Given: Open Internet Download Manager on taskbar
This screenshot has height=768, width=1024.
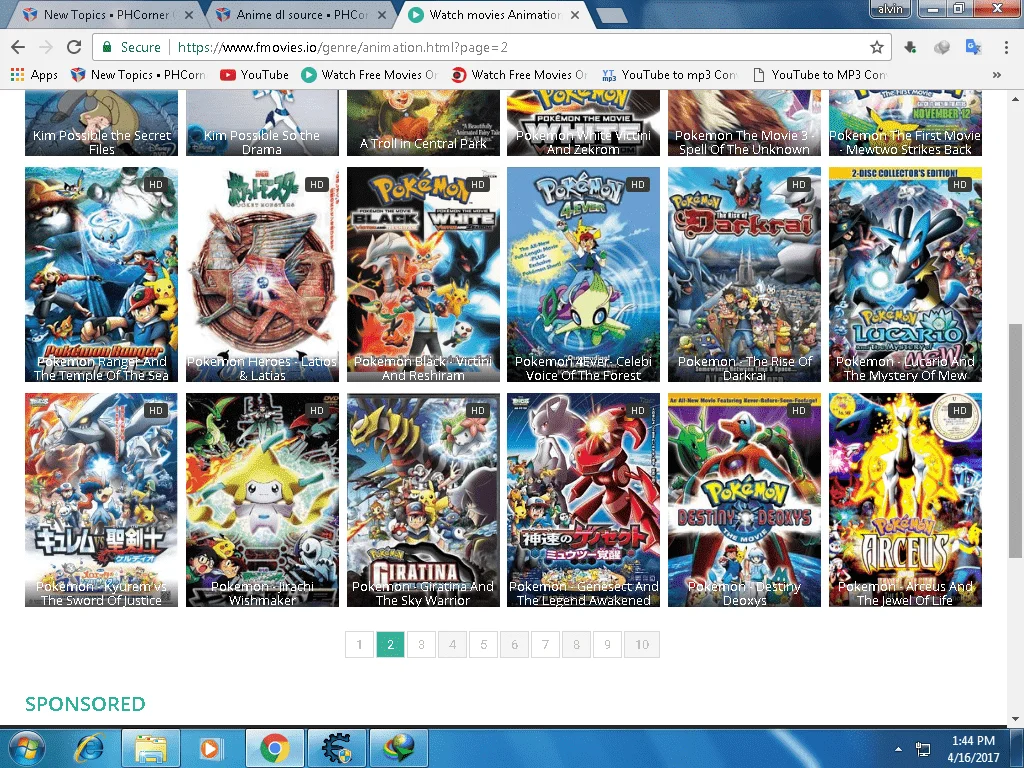Looking at the screenshot, I should (399, 748).
